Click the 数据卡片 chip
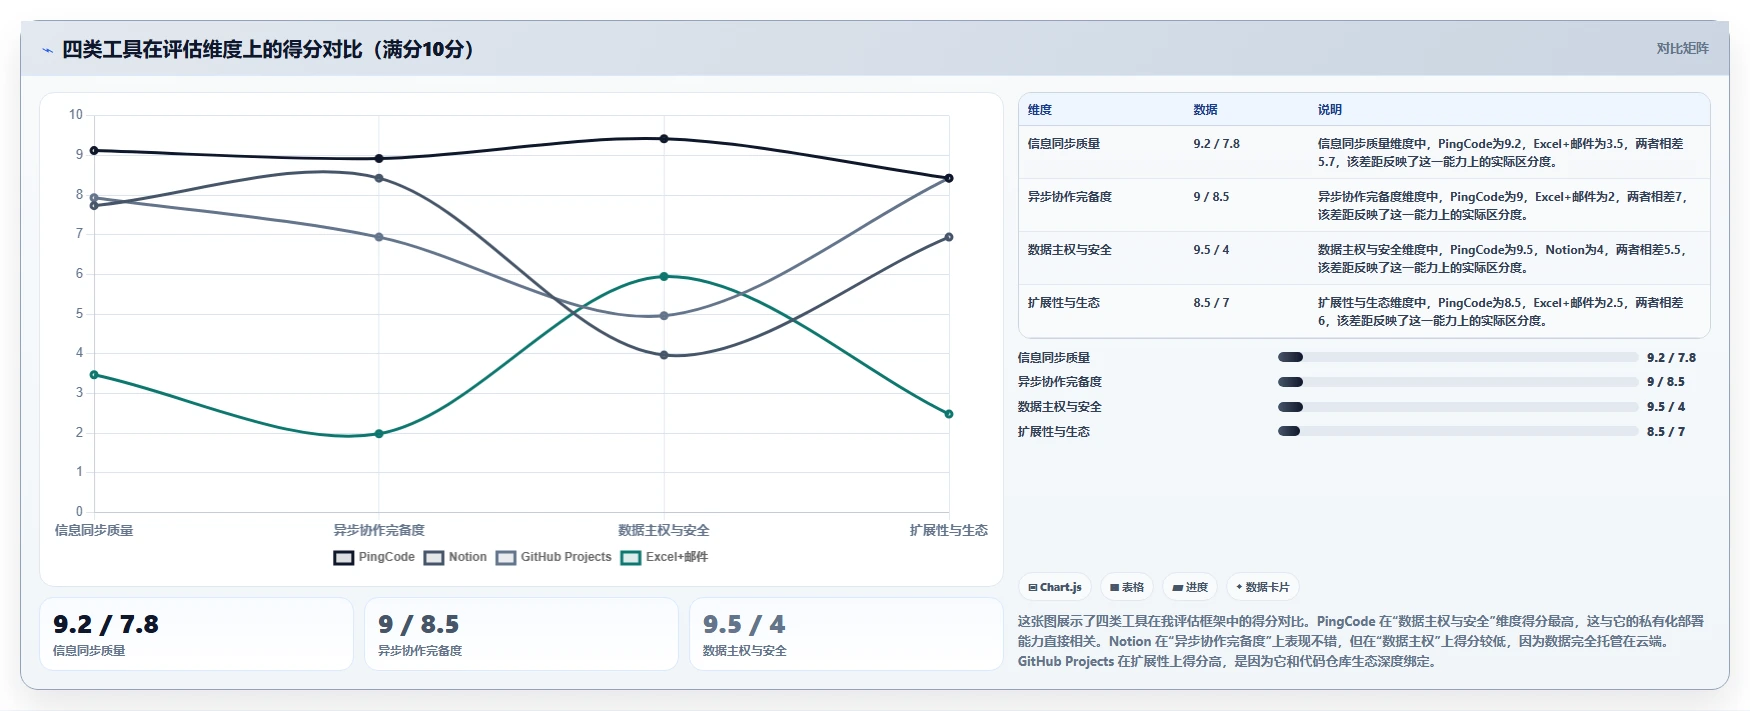 click(1262, 587)
